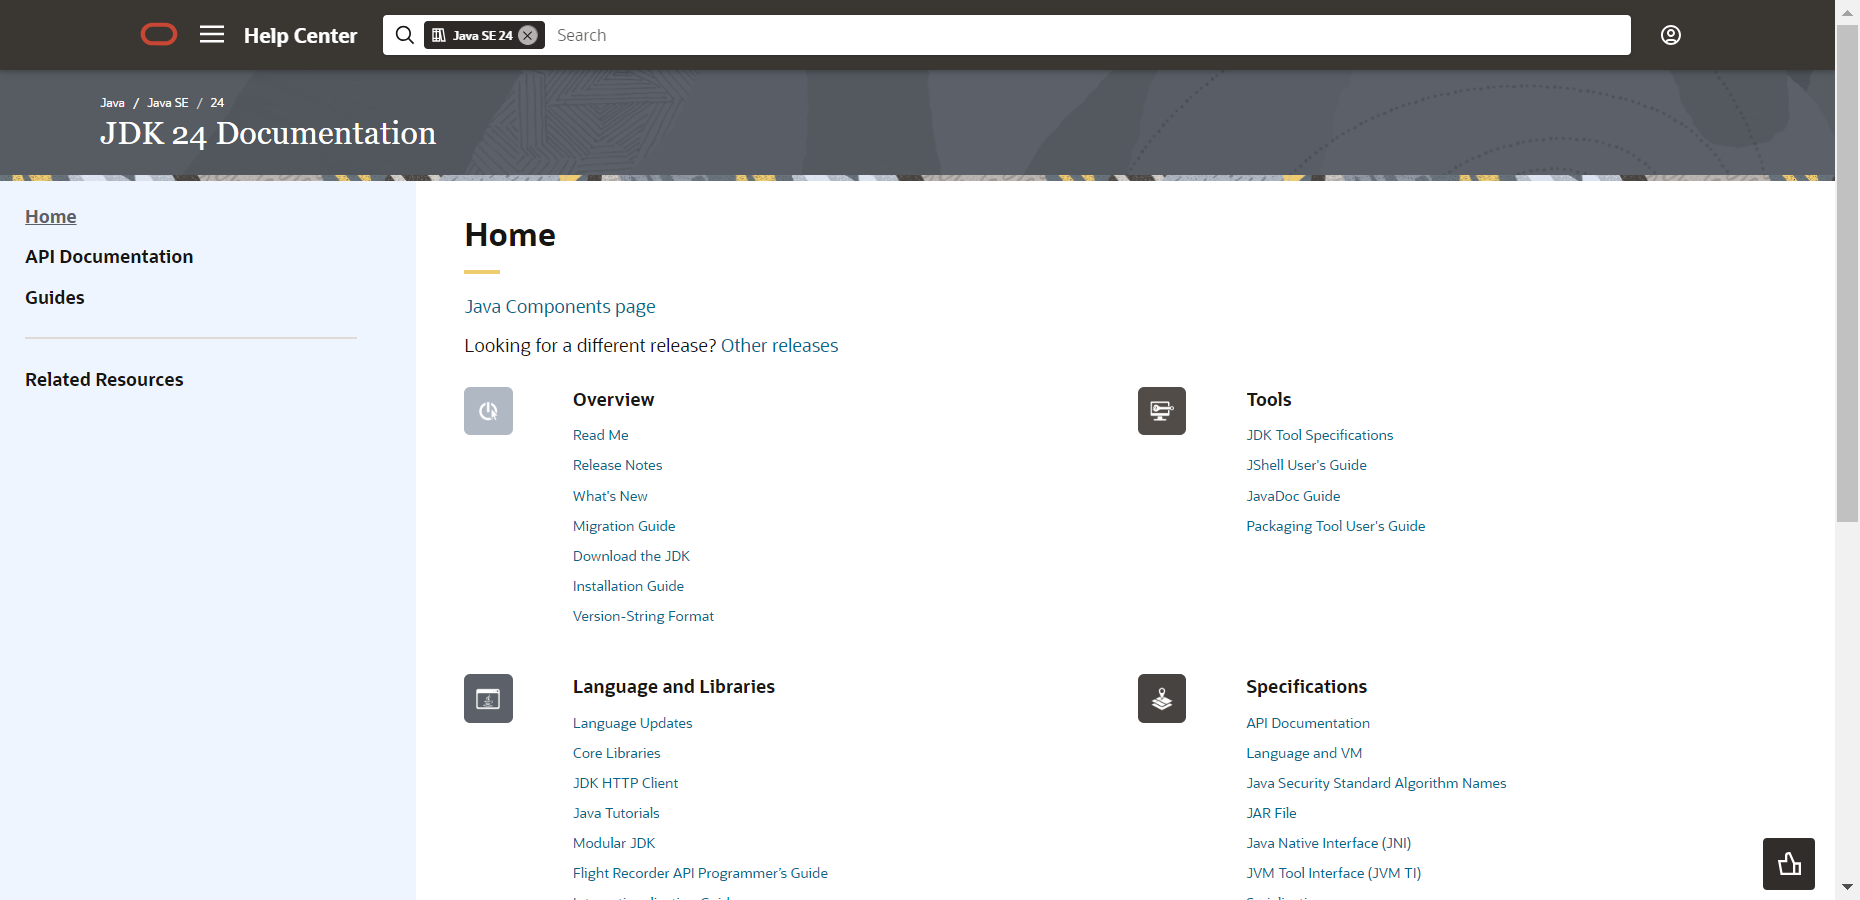The width and height of the screenshot is (1860, 900).
Task: Open JShell User's Guide link
Action: point(1306,465)
